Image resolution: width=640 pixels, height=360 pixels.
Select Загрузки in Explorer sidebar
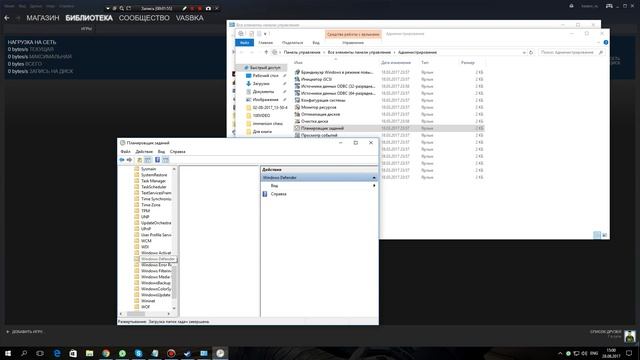[x=260, y=84]
